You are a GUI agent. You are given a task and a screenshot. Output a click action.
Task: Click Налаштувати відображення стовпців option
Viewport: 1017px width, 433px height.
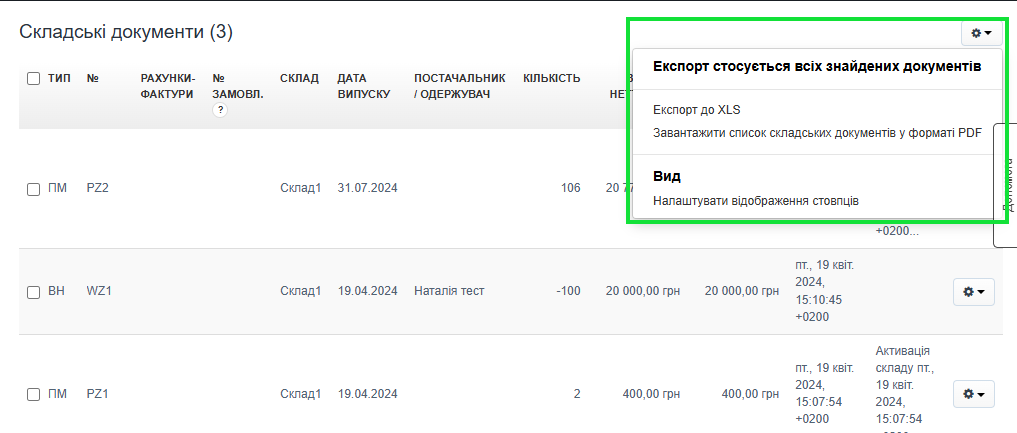click(755, 201)
